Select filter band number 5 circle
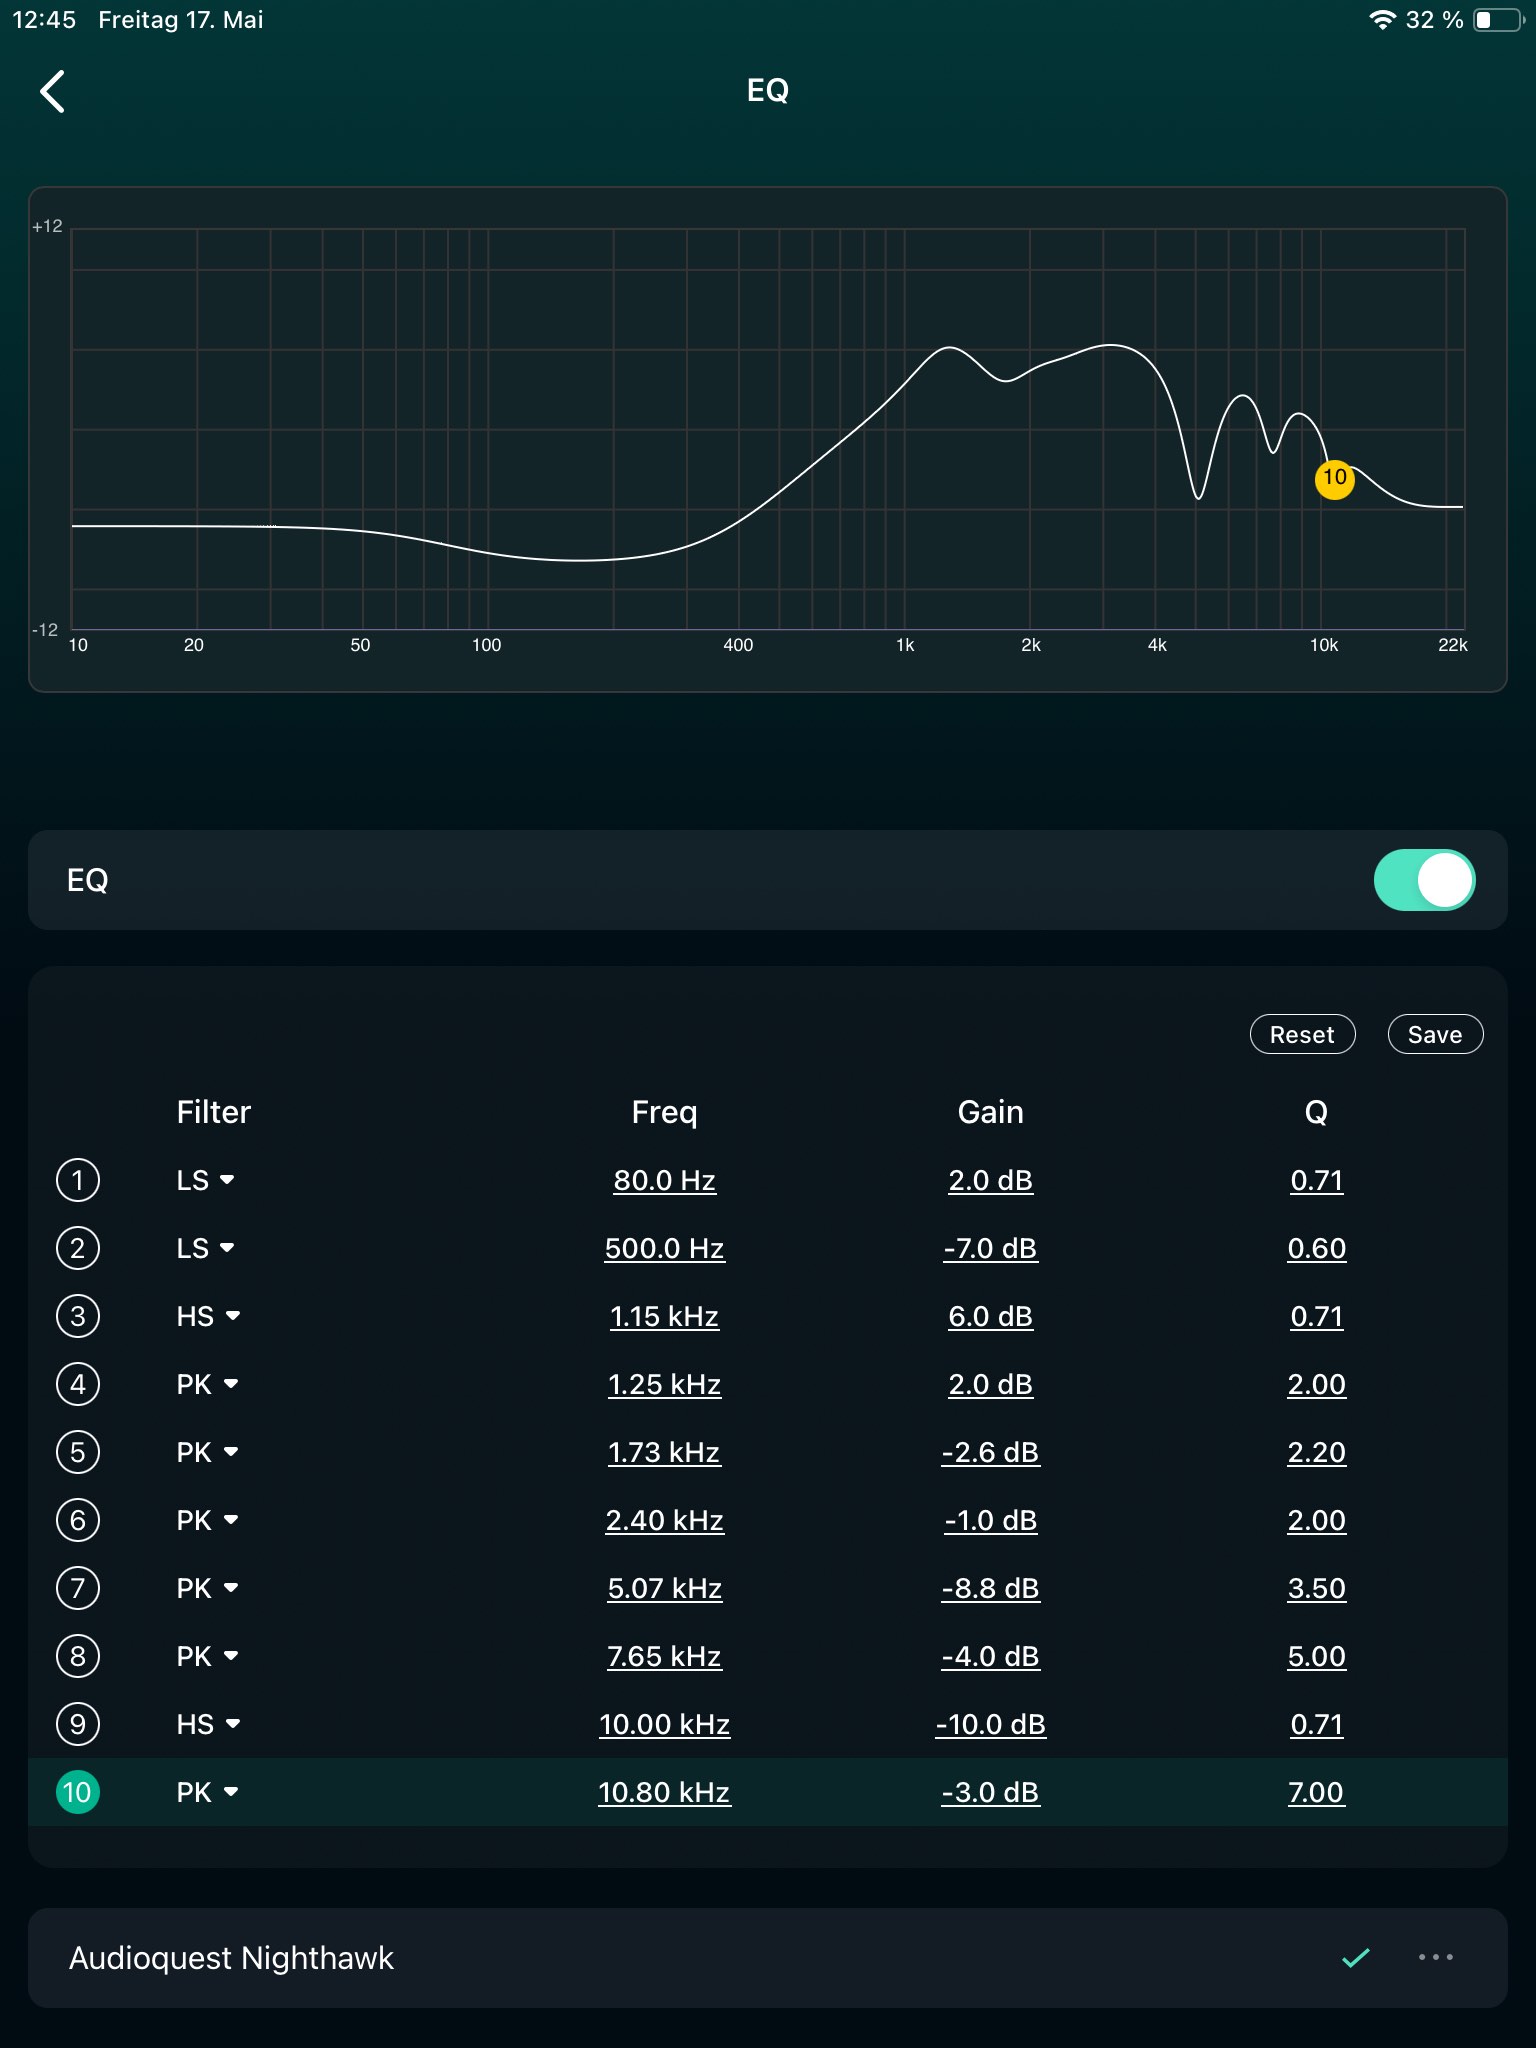 [78, 1452]
